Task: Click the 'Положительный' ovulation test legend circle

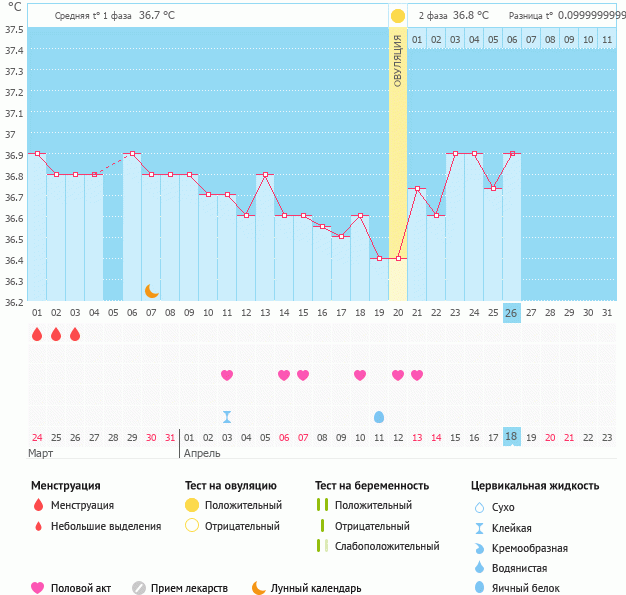Action: pyautogui.click(x=192, y=505)
